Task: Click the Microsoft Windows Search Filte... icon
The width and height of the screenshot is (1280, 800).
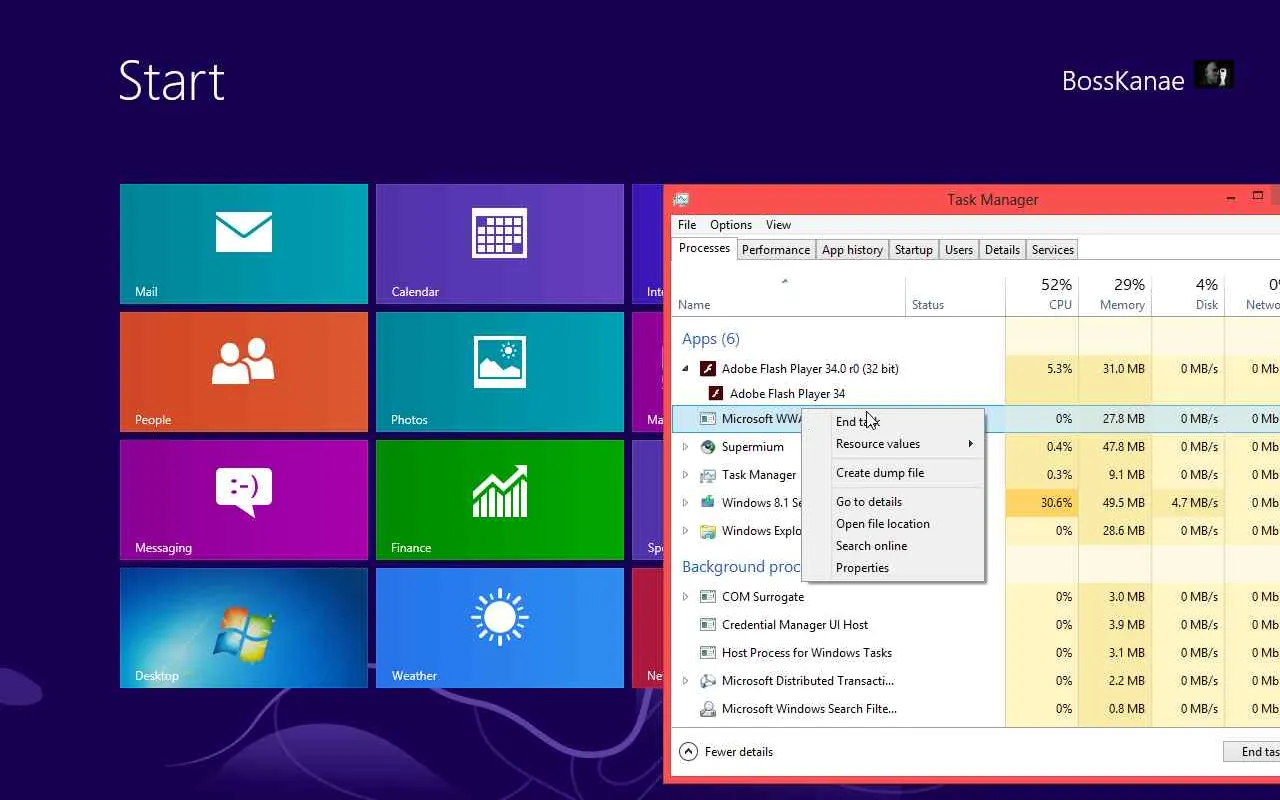Action: (x=708, y=709)
